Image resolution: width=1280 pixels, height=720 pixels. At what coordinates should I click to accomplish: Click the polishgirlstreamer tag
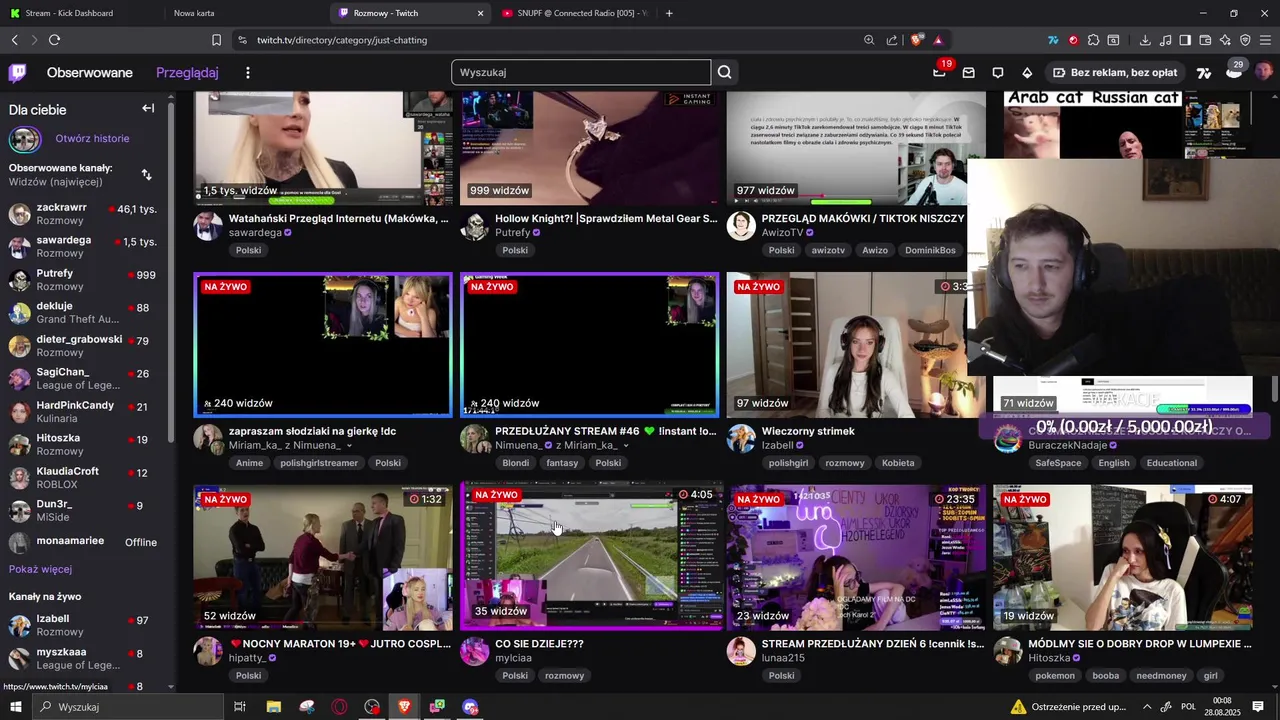(319, 463)
